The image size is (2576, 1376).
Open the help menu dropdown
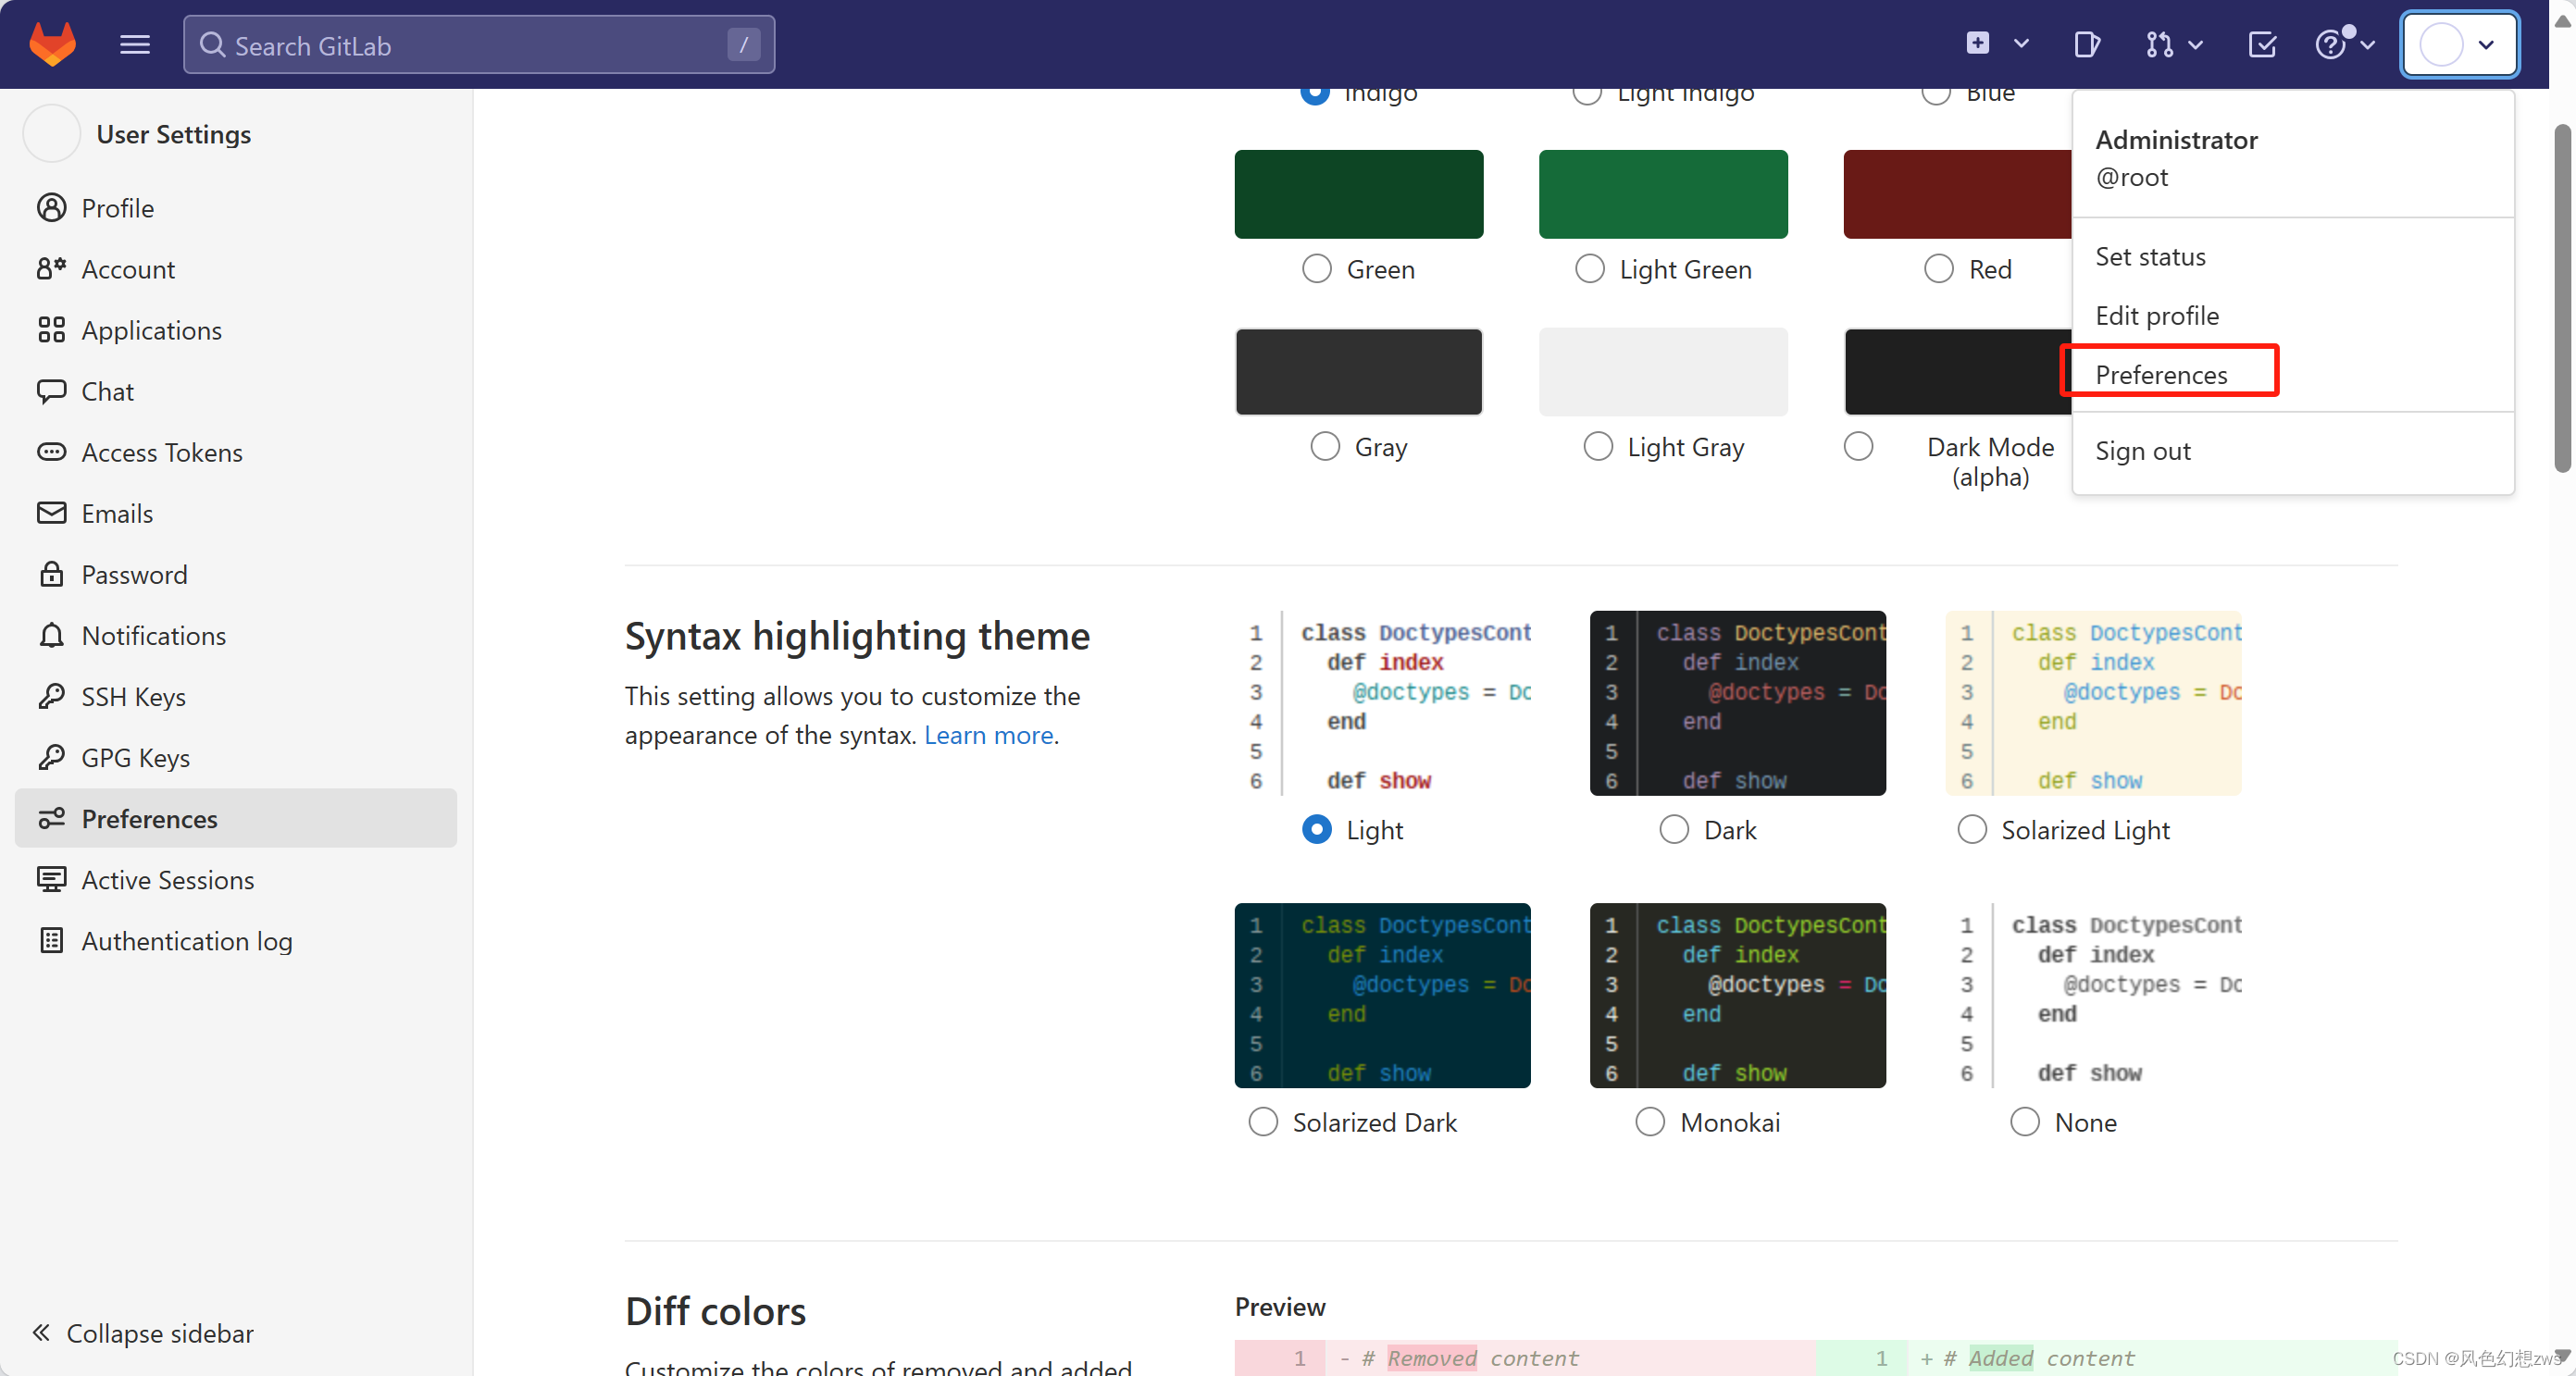(2344, 45)
